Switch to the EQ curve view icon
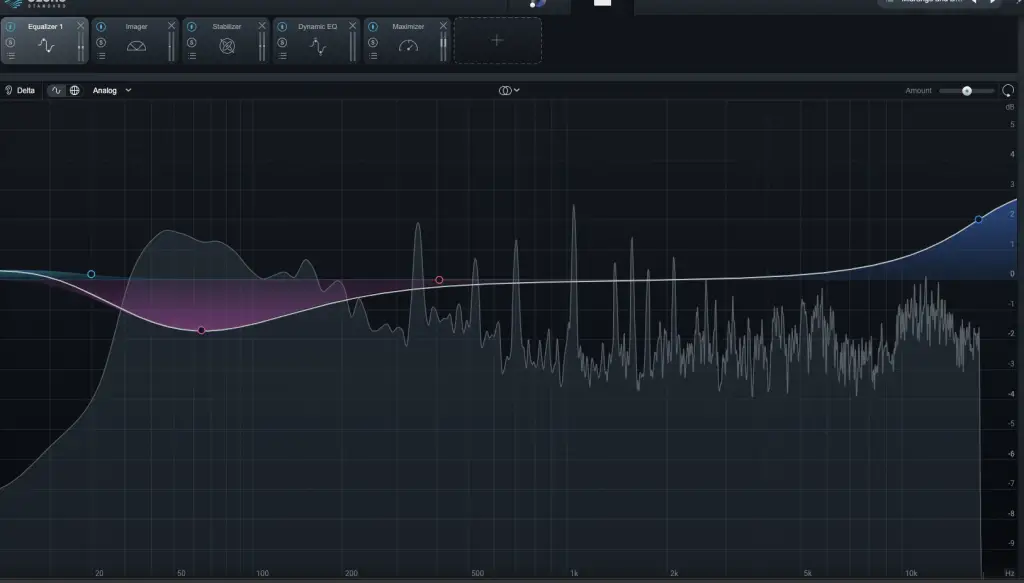Viewport: 1024px width, 583px height. pyautogui.click(x=56, y=91)
